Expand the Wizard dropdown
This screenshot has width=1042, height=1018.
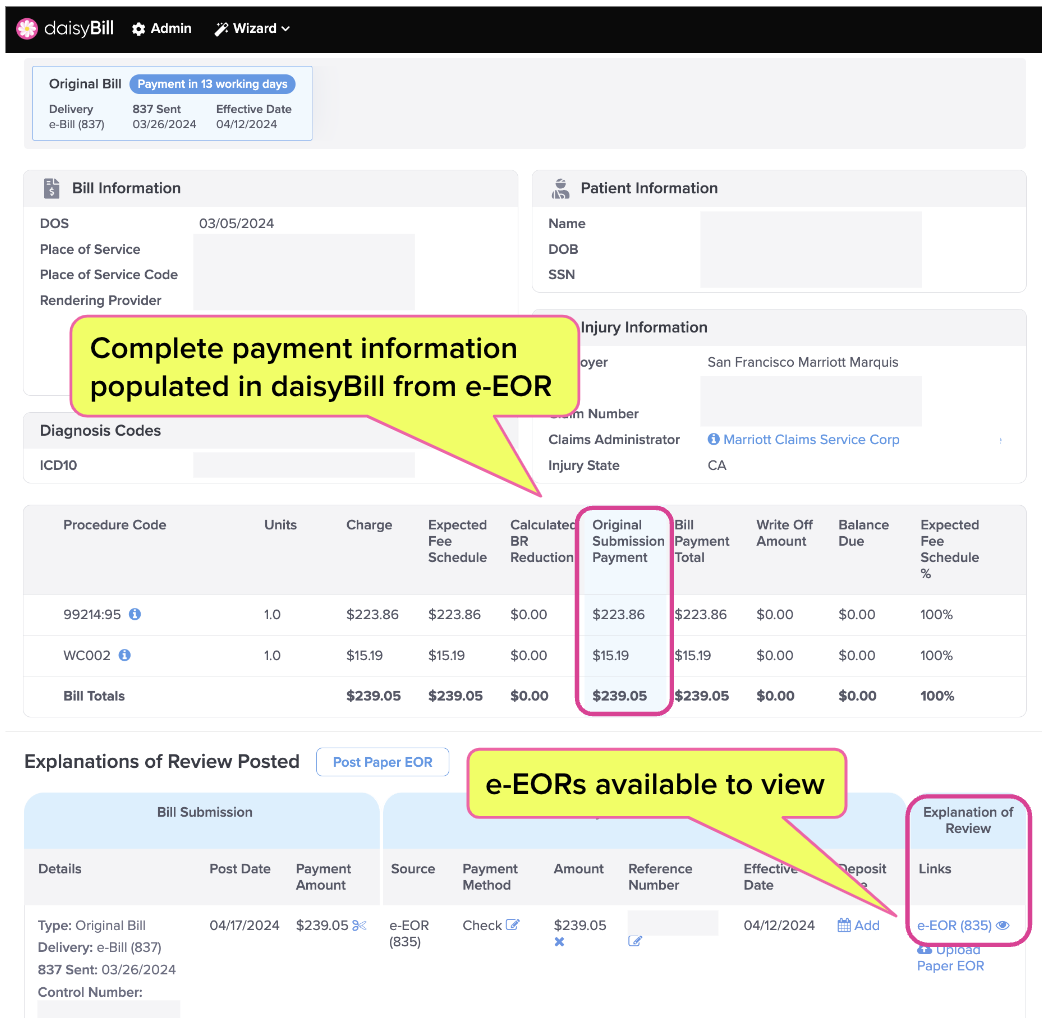pos(252,29)
